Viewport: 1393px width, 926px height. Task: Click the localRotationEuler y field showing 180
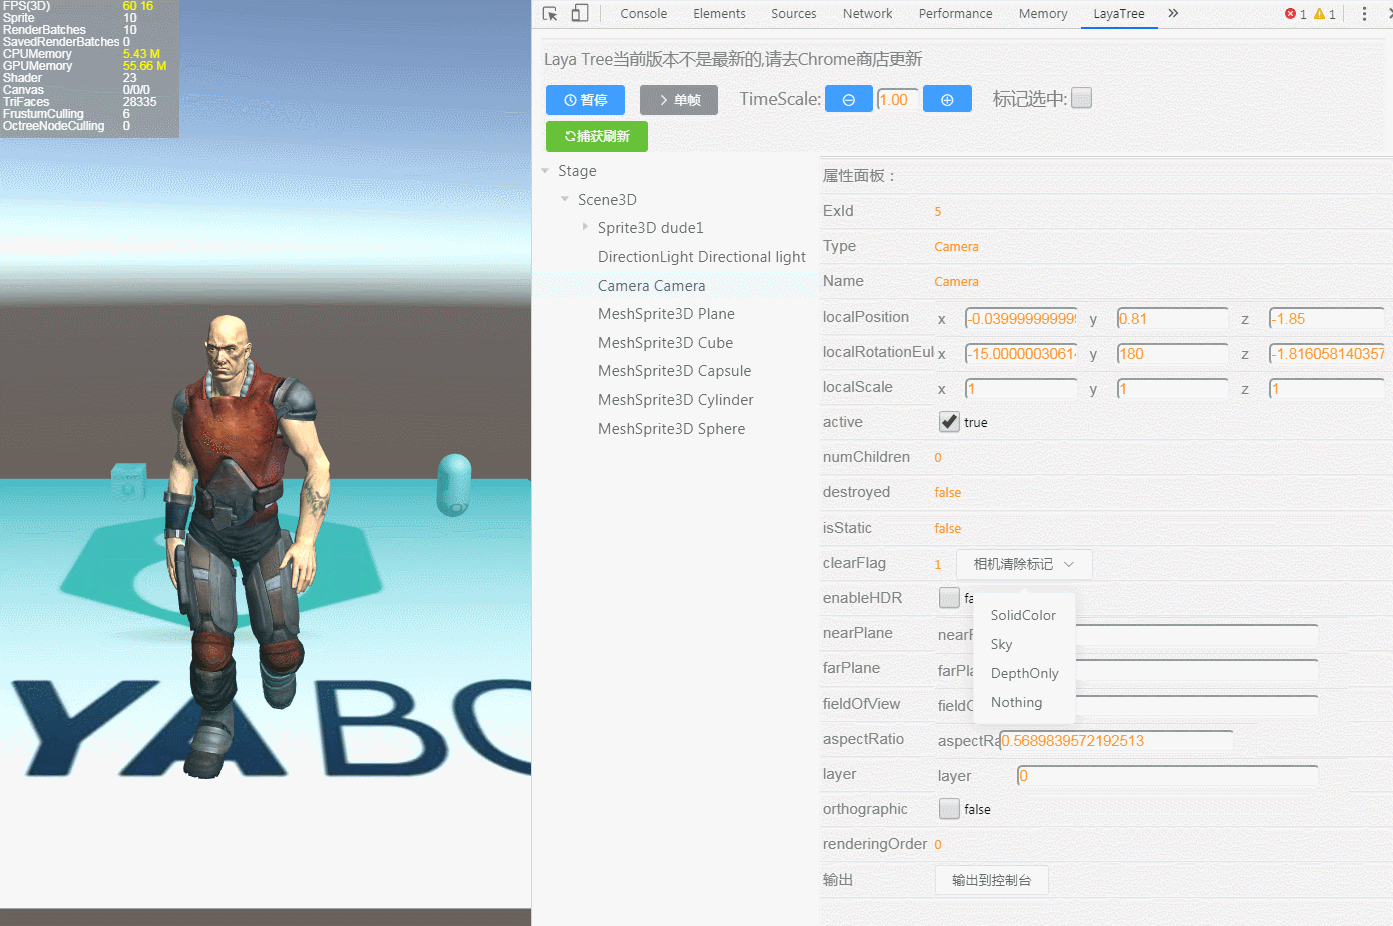1172,354
